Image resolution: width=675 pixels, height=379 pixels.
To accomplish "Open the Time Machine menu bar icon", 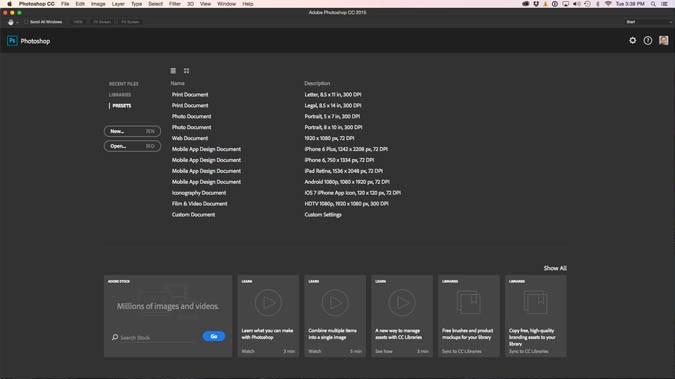I will pos(588,4).
